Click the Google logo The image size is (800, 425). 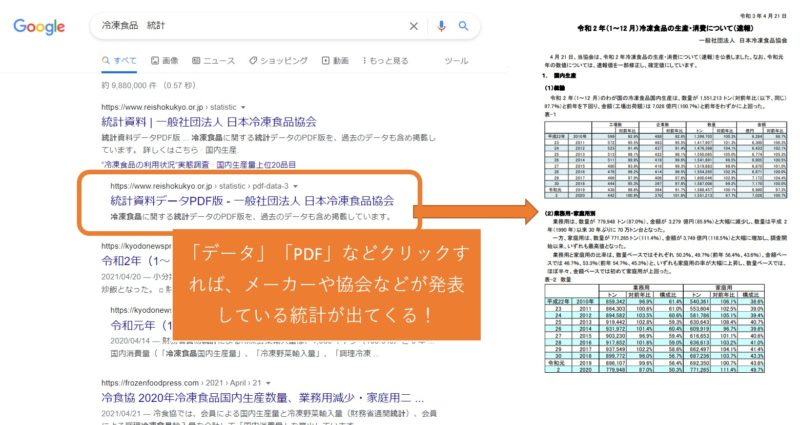pyautogui.click(x=39, y=27)
